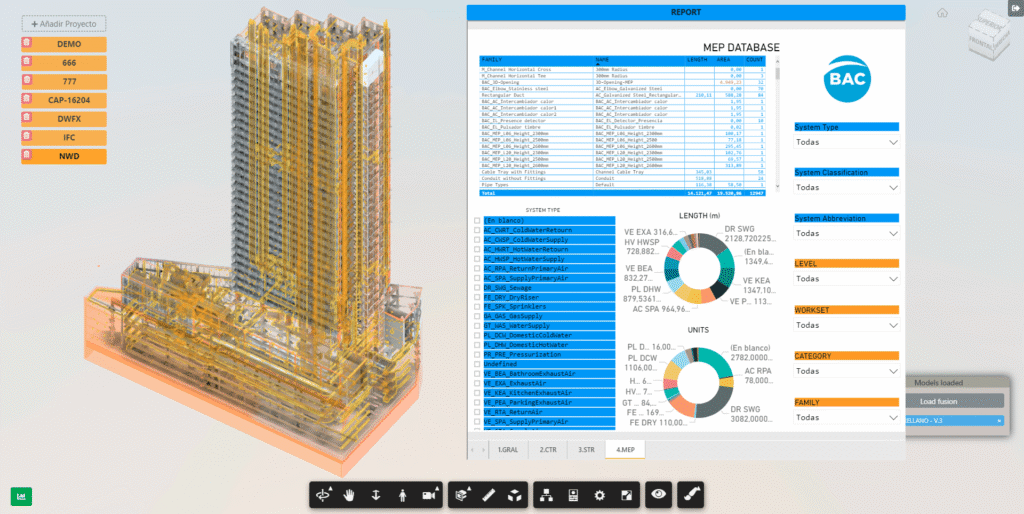Select the Orbit navigation tool
Image resolution: width=1024 pixels, height=514 pixels.
(x=323, y=495)
